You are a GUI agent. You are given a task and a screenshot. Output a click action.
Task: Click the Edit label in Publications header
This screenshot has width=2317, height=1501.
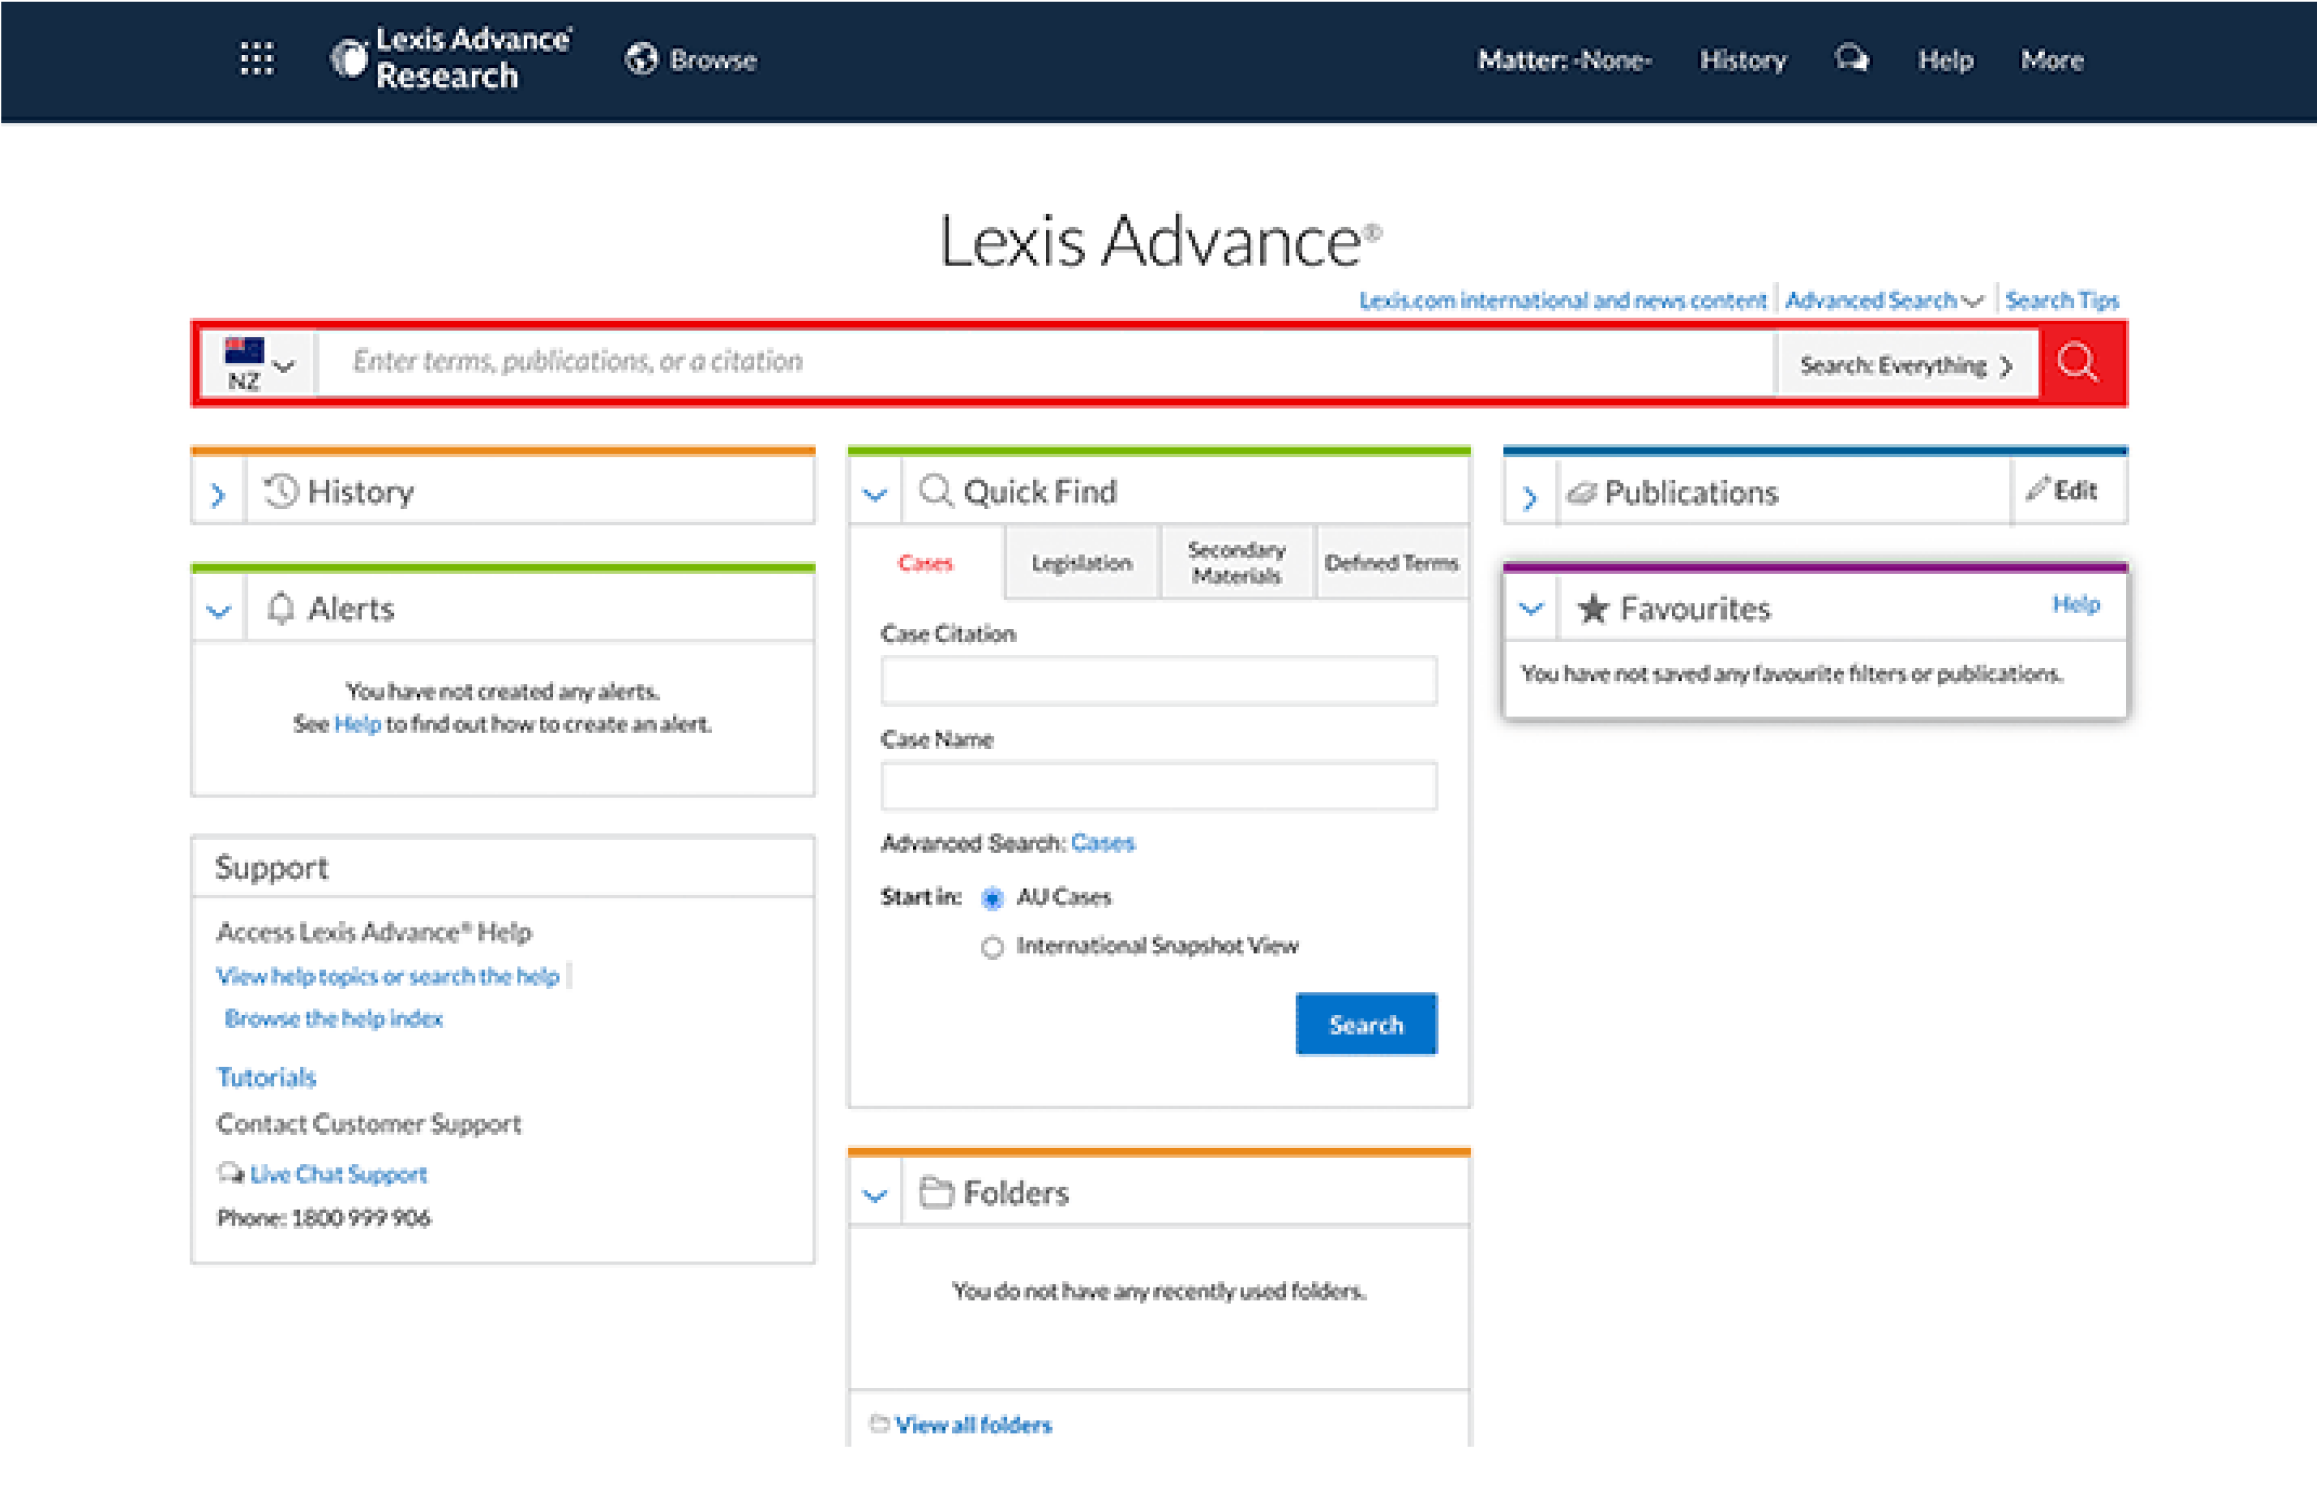tap(2076, 490)
